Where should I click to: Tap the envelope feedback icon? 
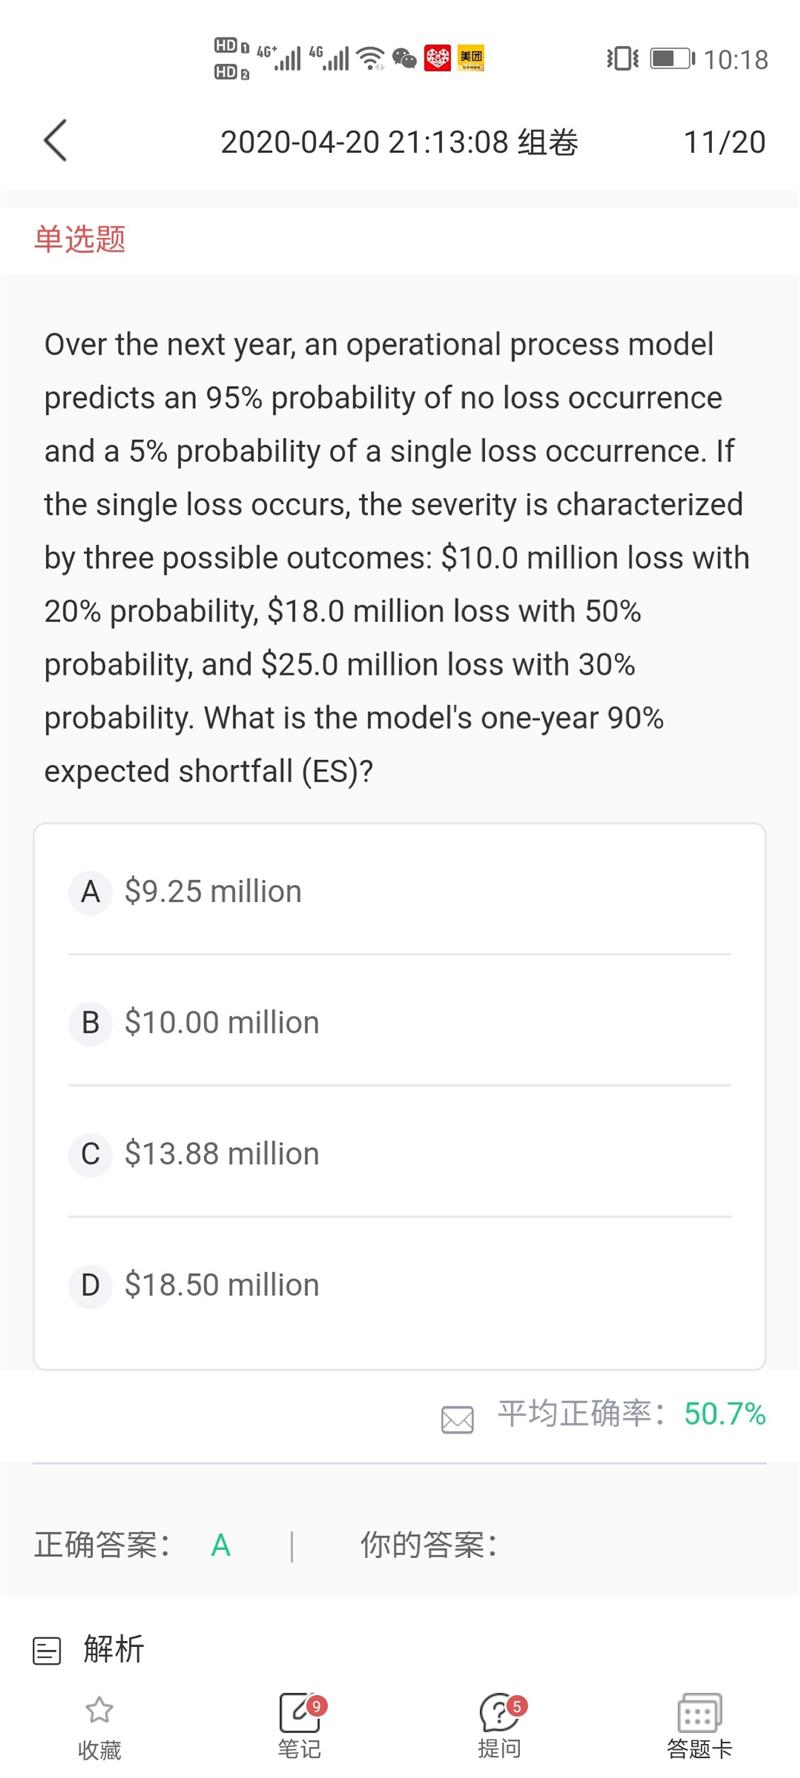[x=457, y=1419]
